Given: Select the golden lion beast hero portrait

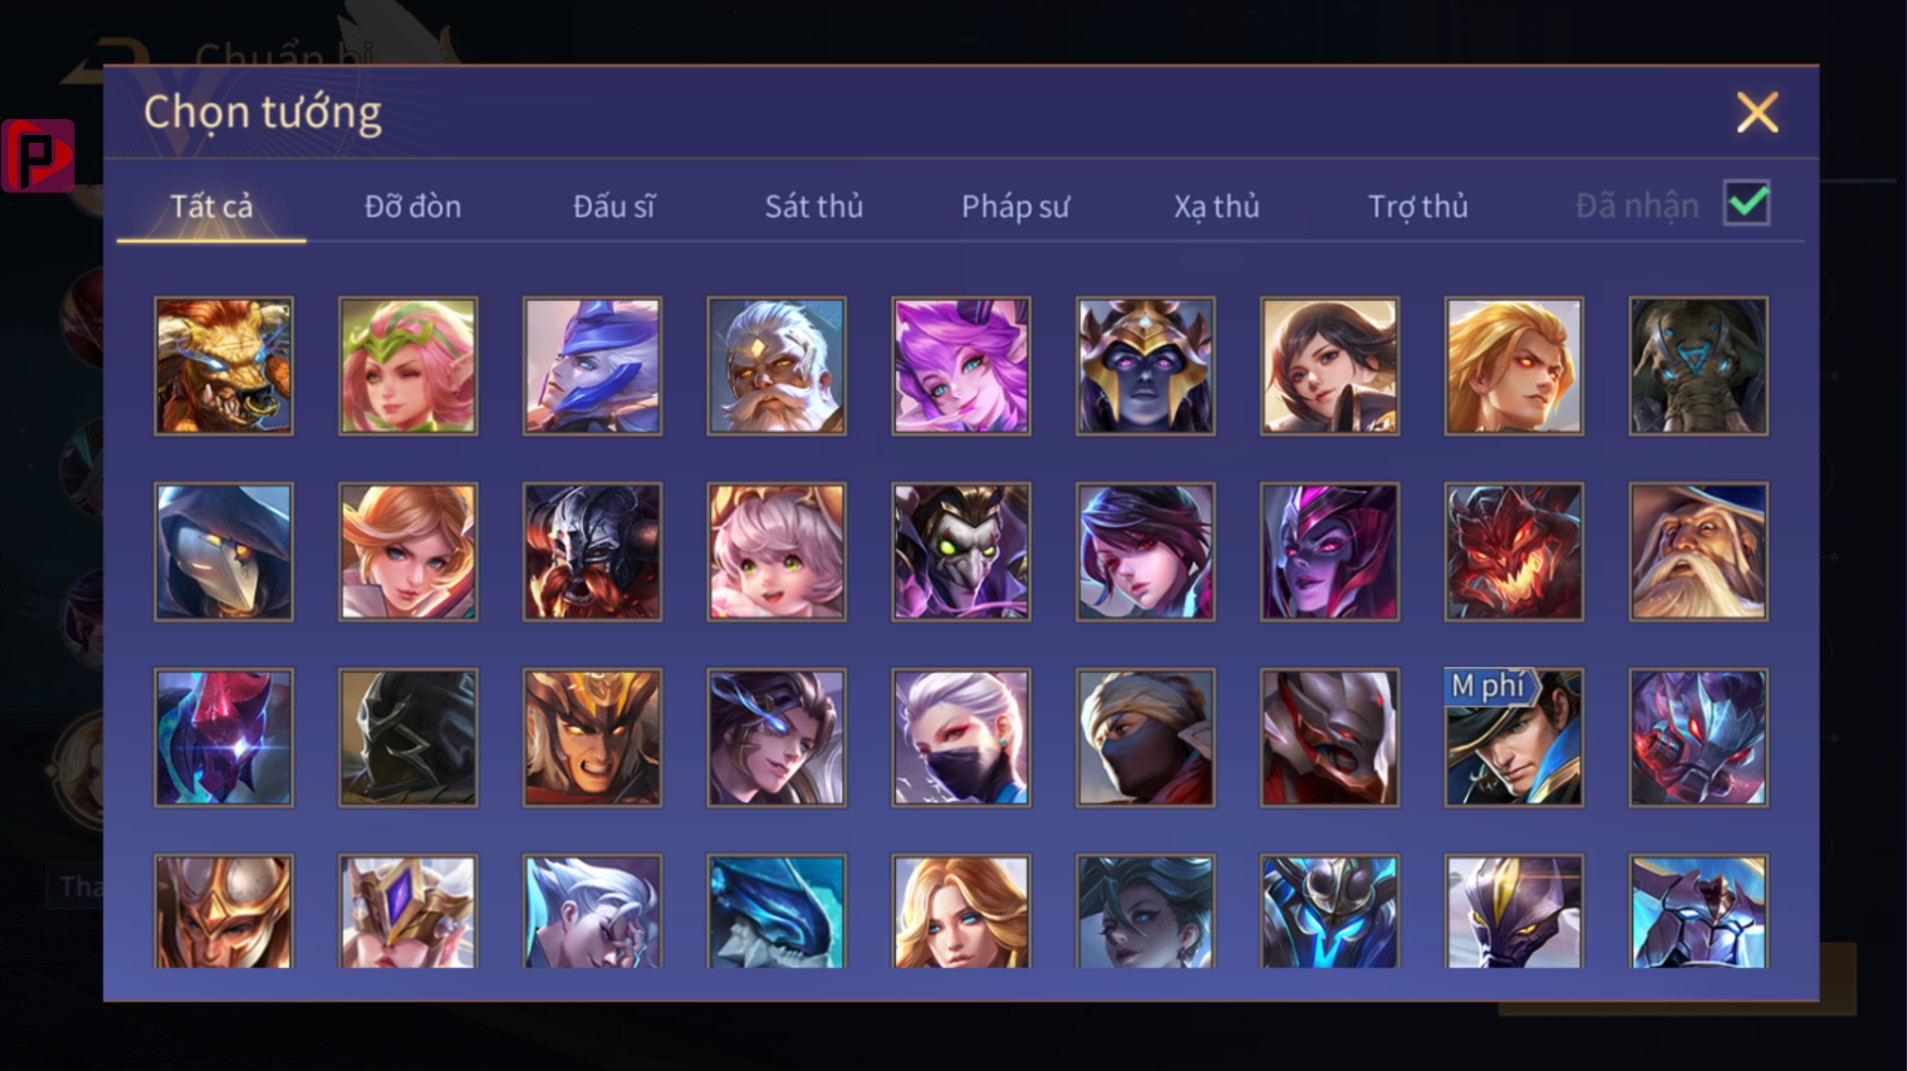Looking at the screenshot, I should coord(224,366).
